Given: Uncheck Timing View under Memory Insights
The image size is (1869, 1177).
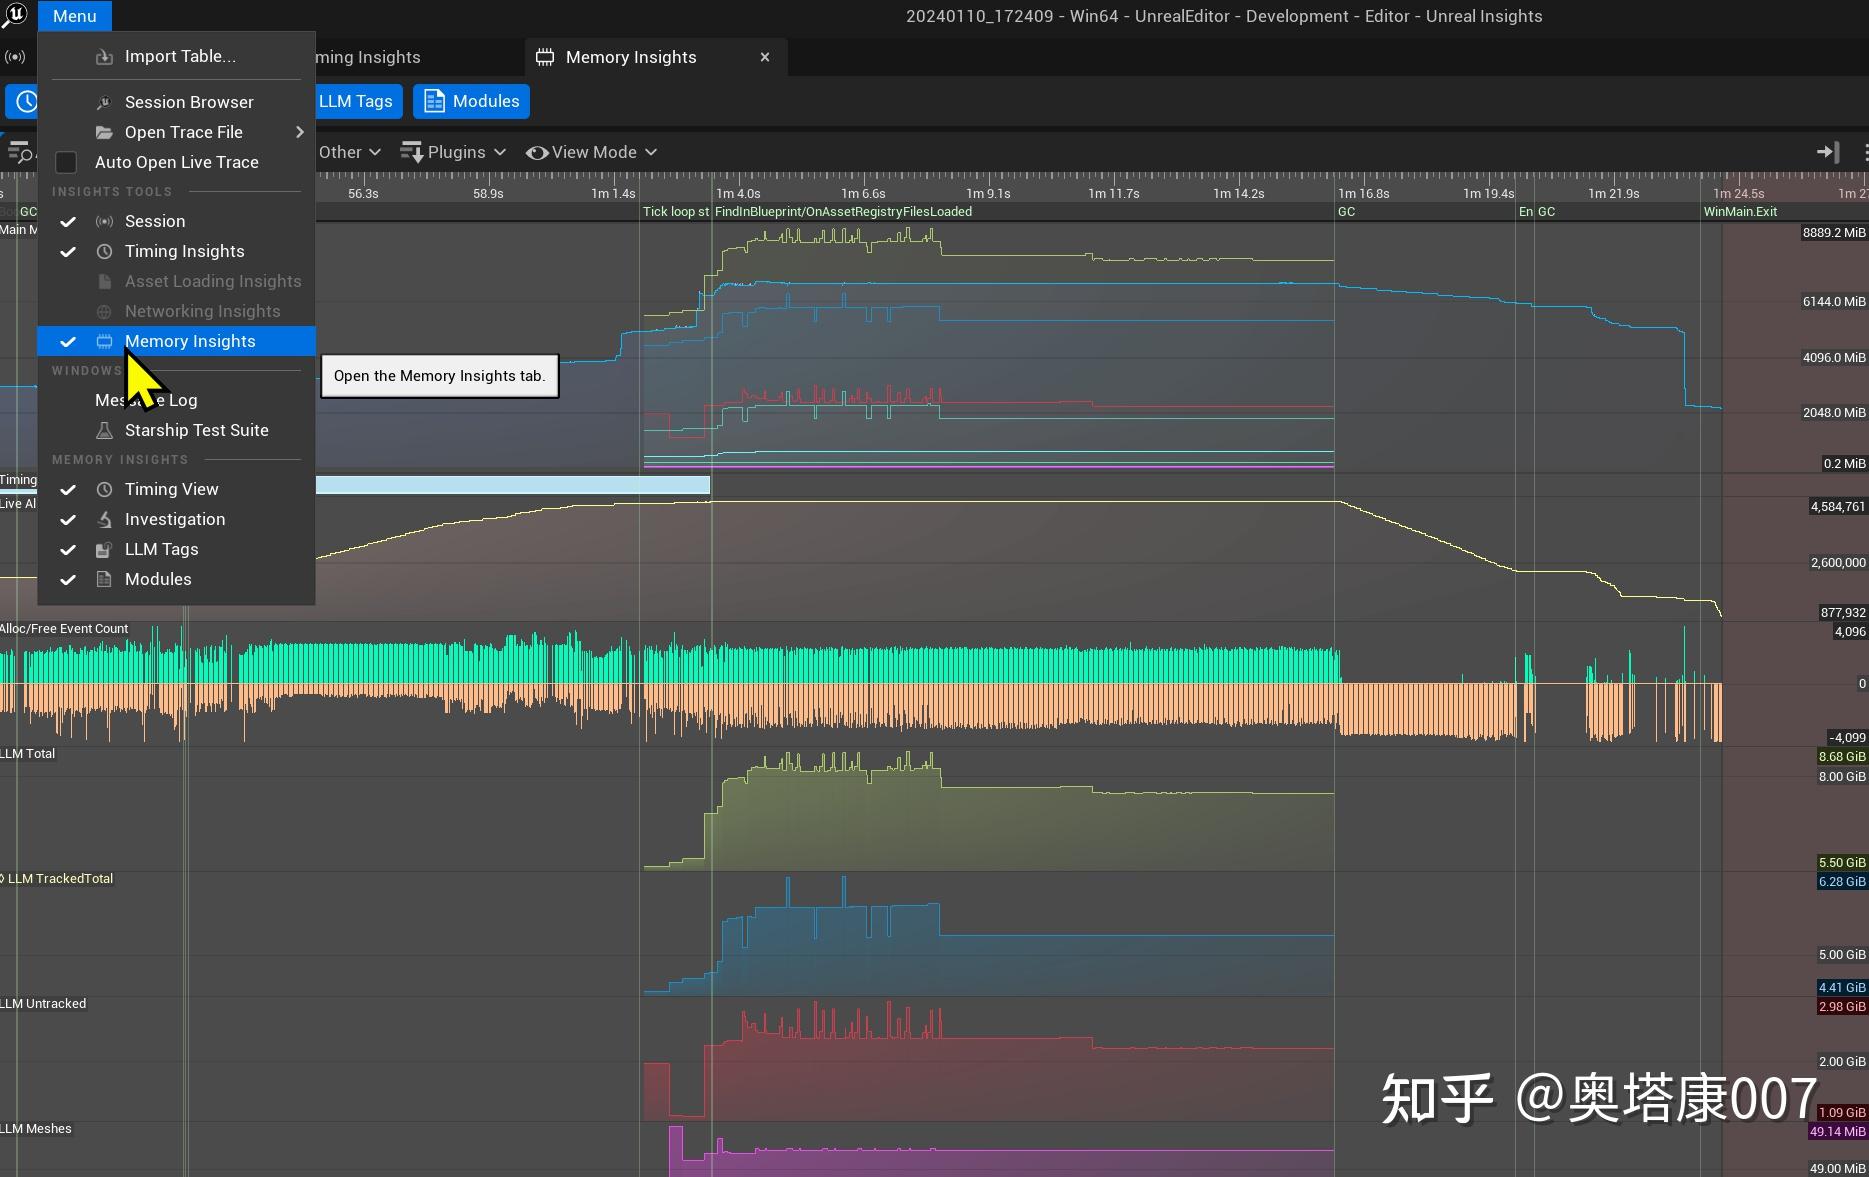Looking at the screenshot, I should click(x=68, y=489).
